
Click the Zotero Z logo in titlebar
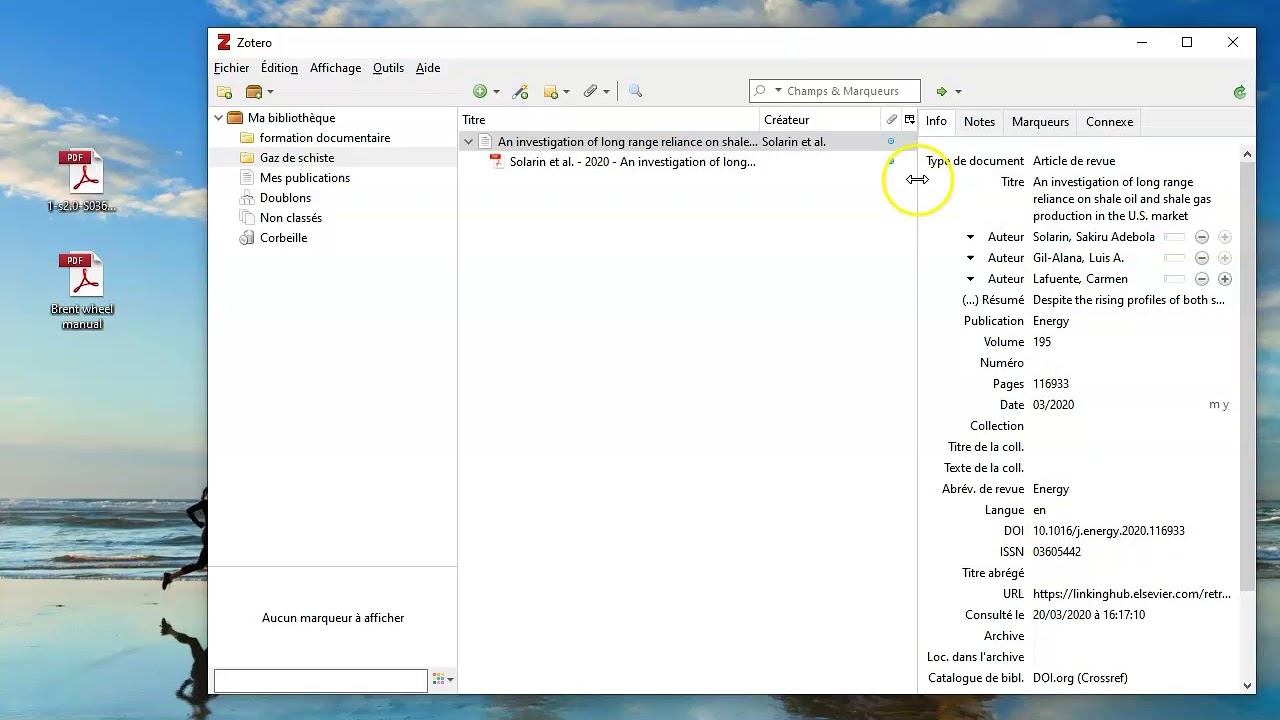pos(224,42)
